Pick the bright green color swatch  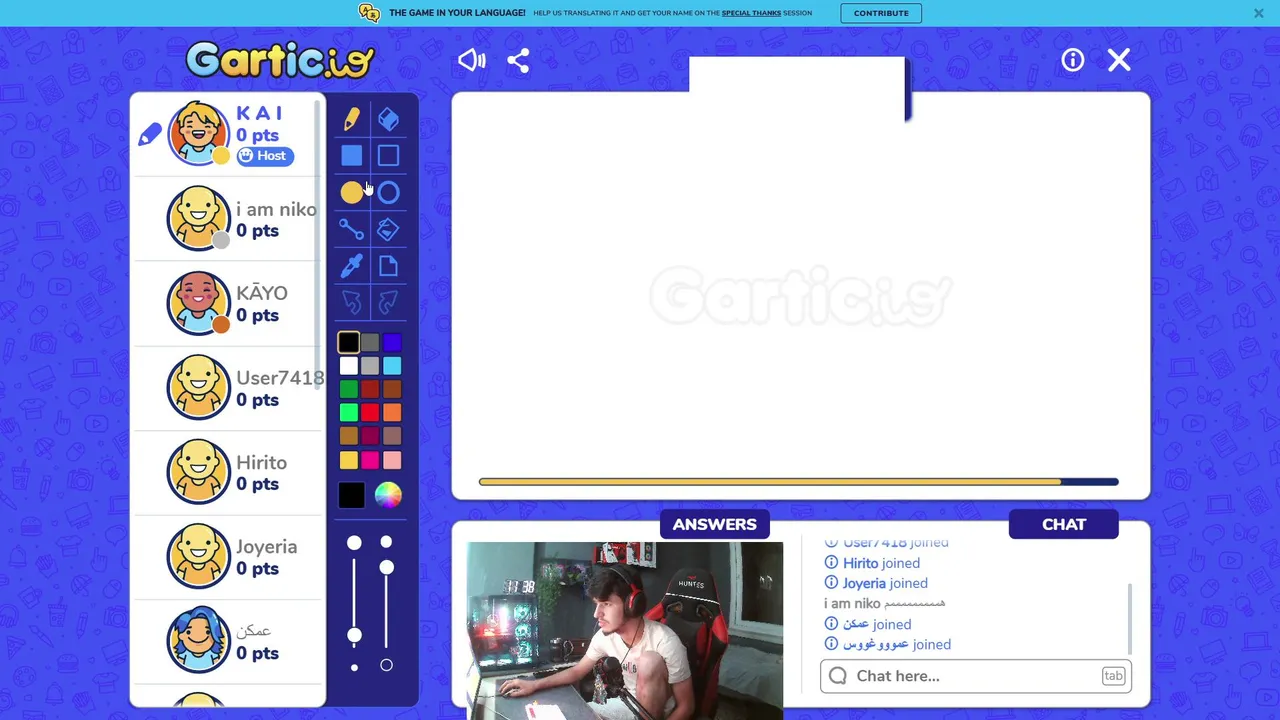click(348, 412)
